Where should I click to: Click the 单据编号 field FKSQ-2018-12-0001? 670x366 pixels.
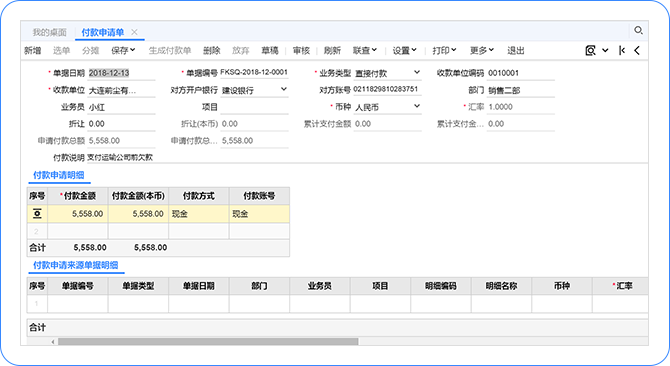click(x=254, y=73)
